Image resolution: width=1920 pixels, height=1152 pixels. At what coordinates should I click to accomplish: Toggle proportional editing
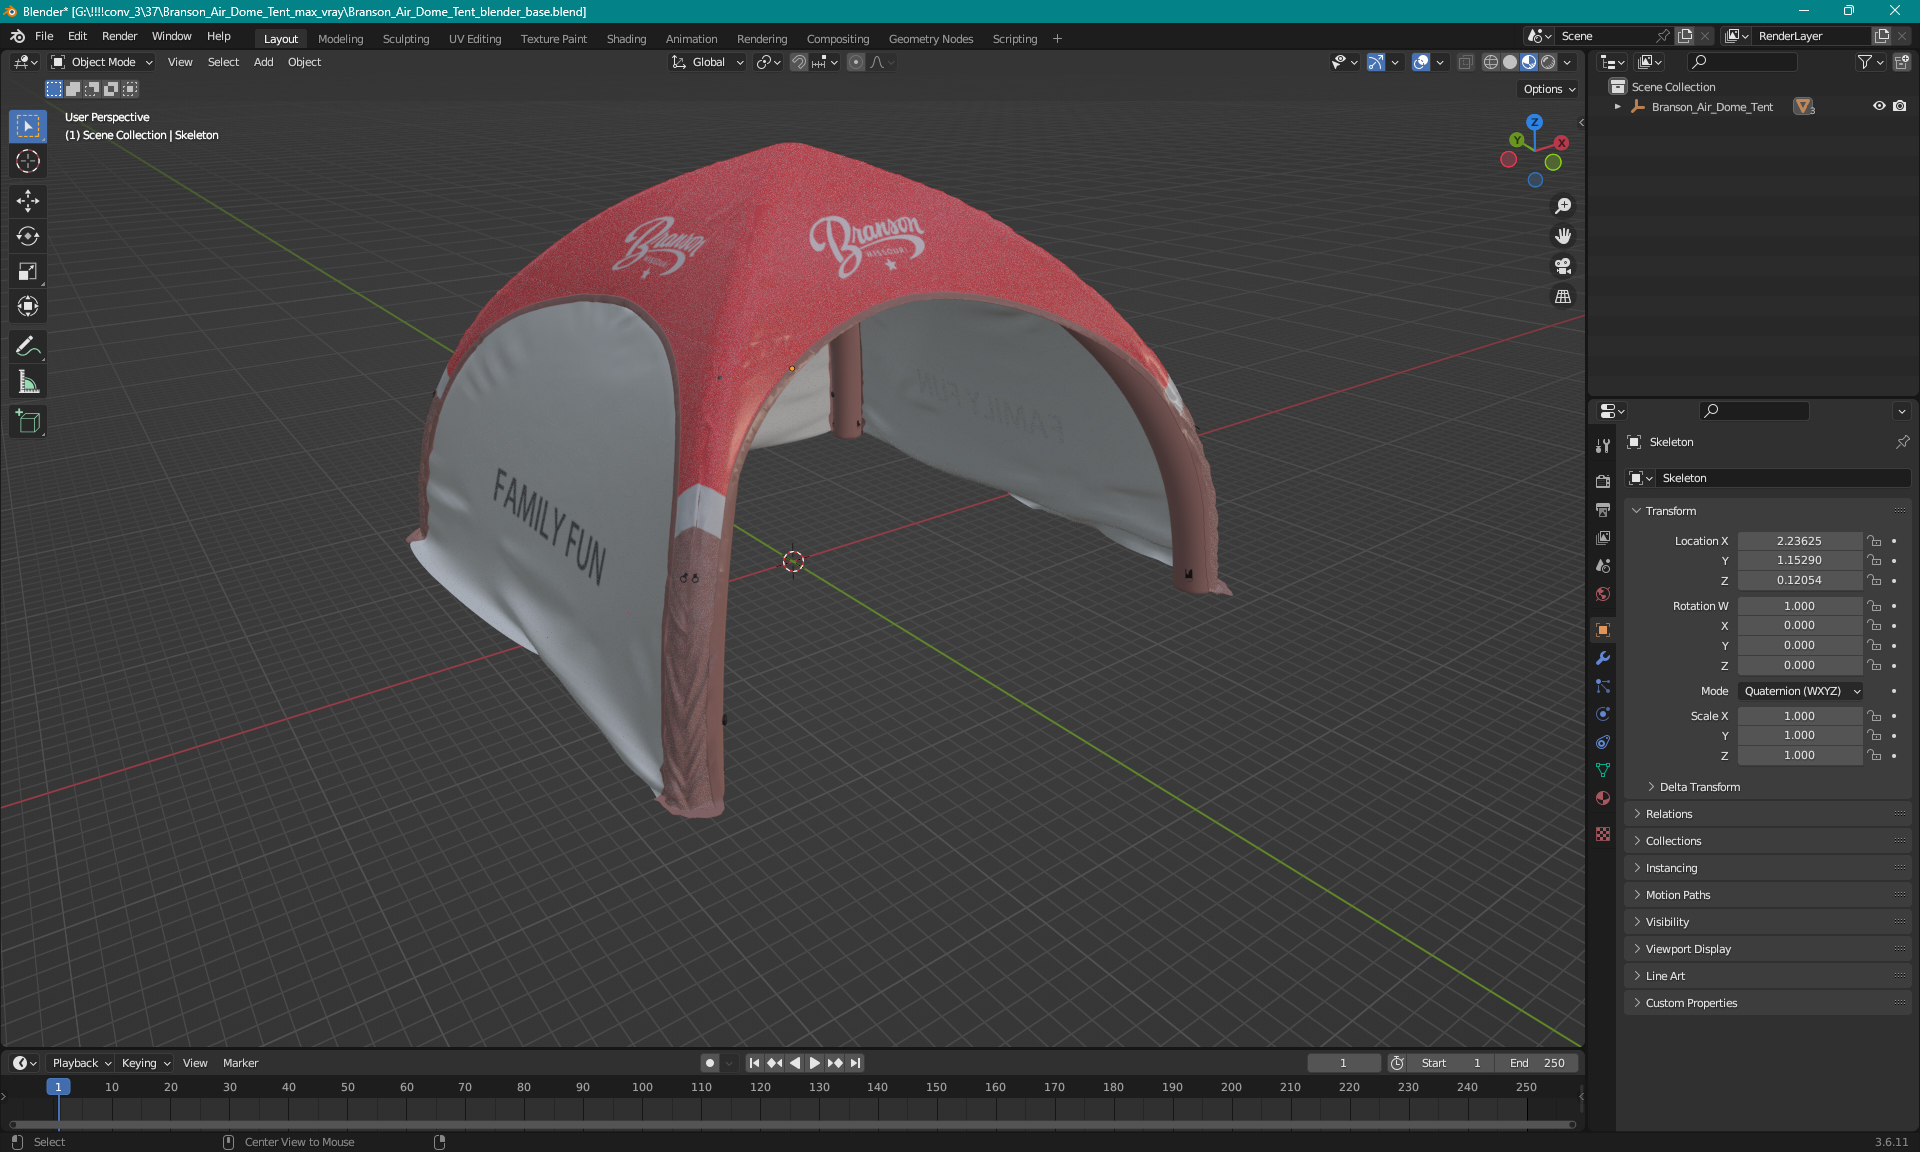(856, 62)
